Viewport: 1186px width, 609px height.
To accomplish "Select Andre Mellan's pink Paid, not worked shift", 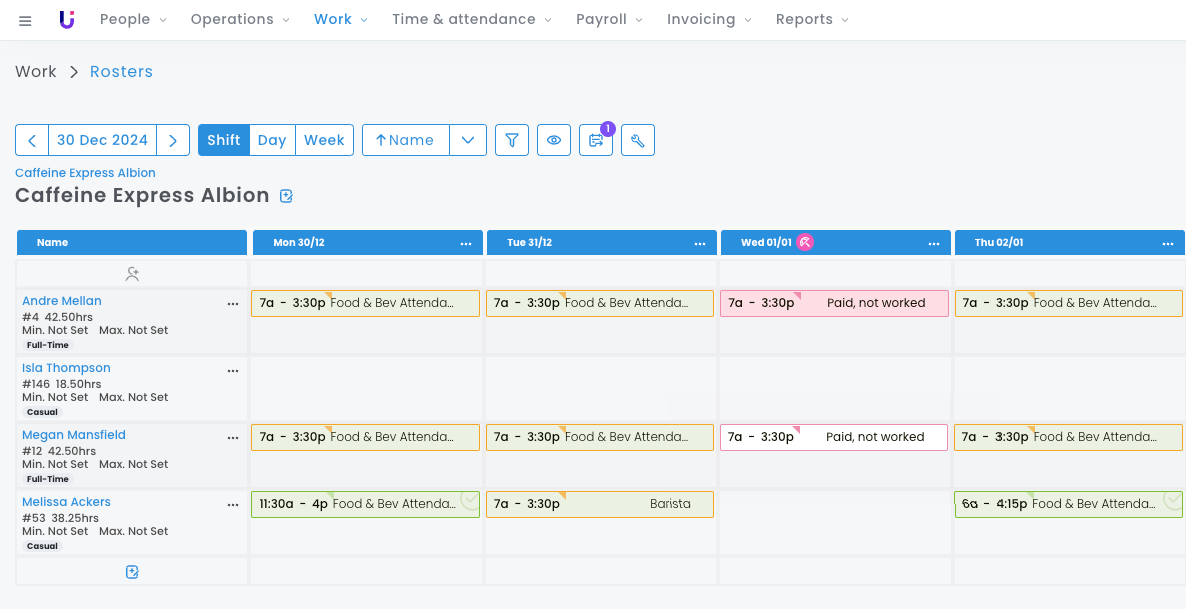I will click(x=834, y=303).
